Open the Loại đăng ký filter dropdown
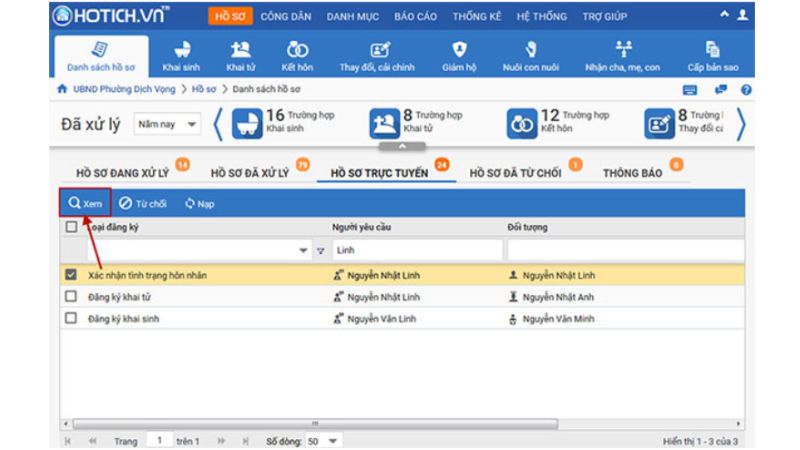The width and height of the screenshot is (800, 450). pos(303,251)
